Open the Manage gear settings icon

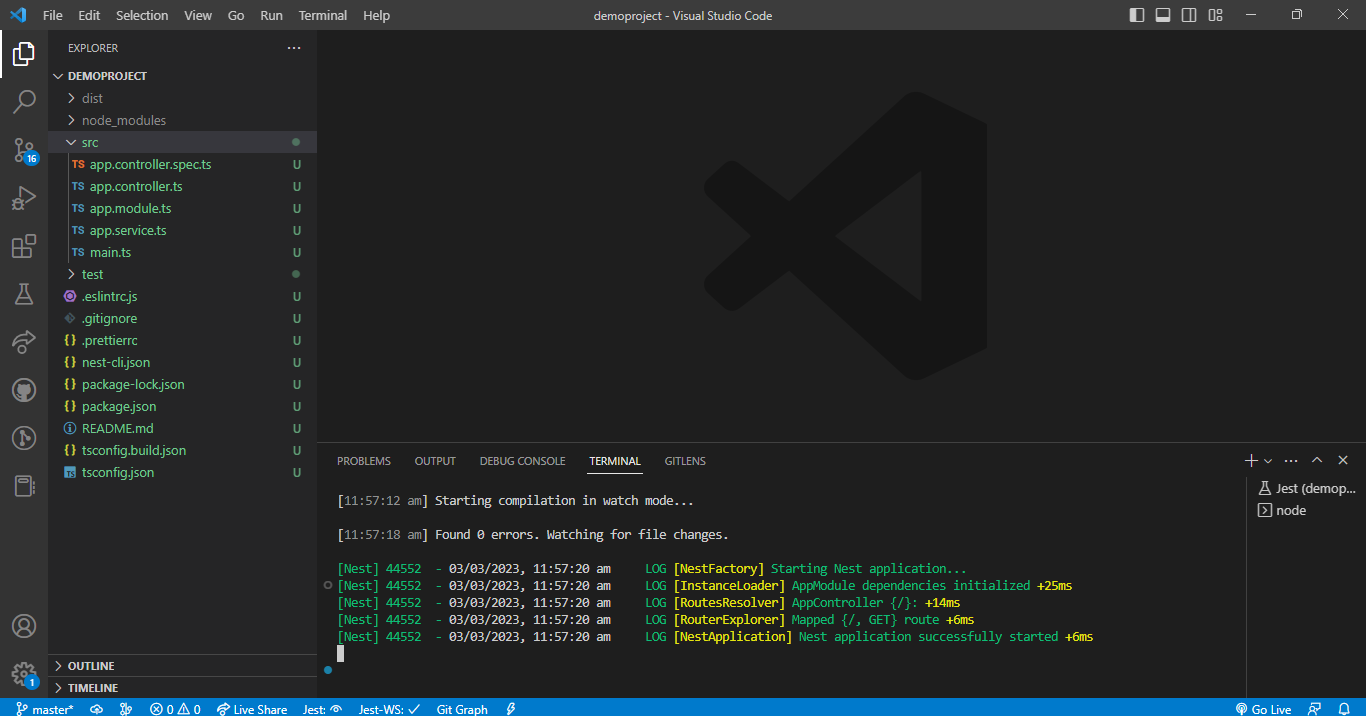tap(24, 673)
